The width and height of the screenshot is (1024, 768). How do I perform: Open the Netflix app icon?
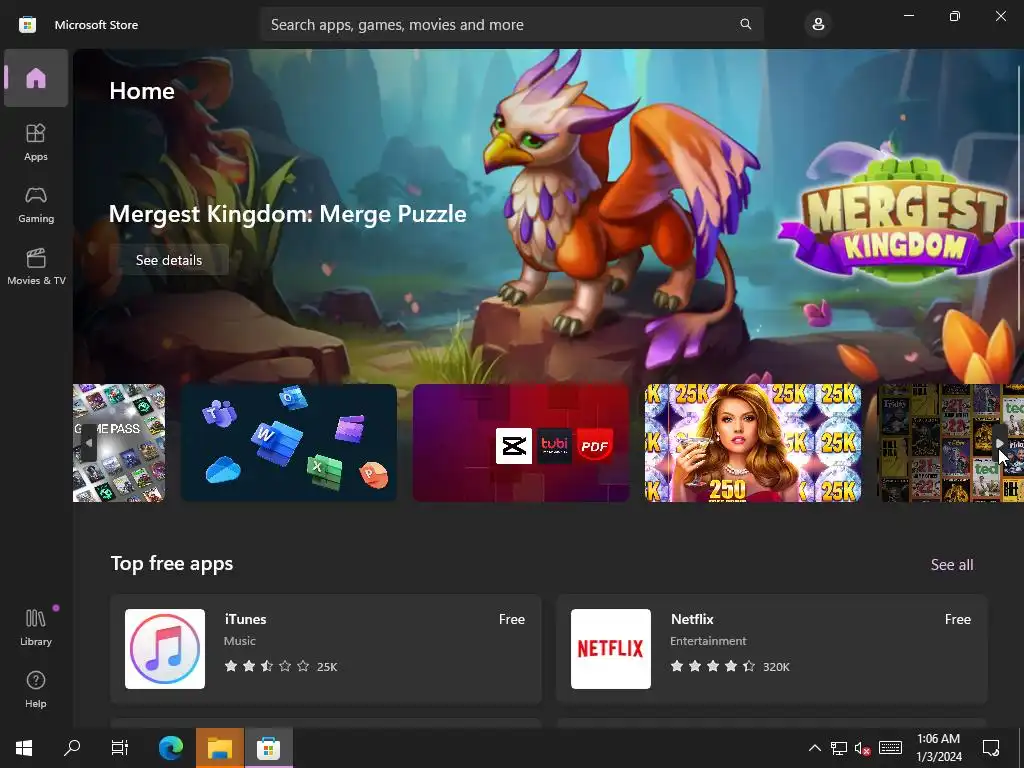(611, 648)
